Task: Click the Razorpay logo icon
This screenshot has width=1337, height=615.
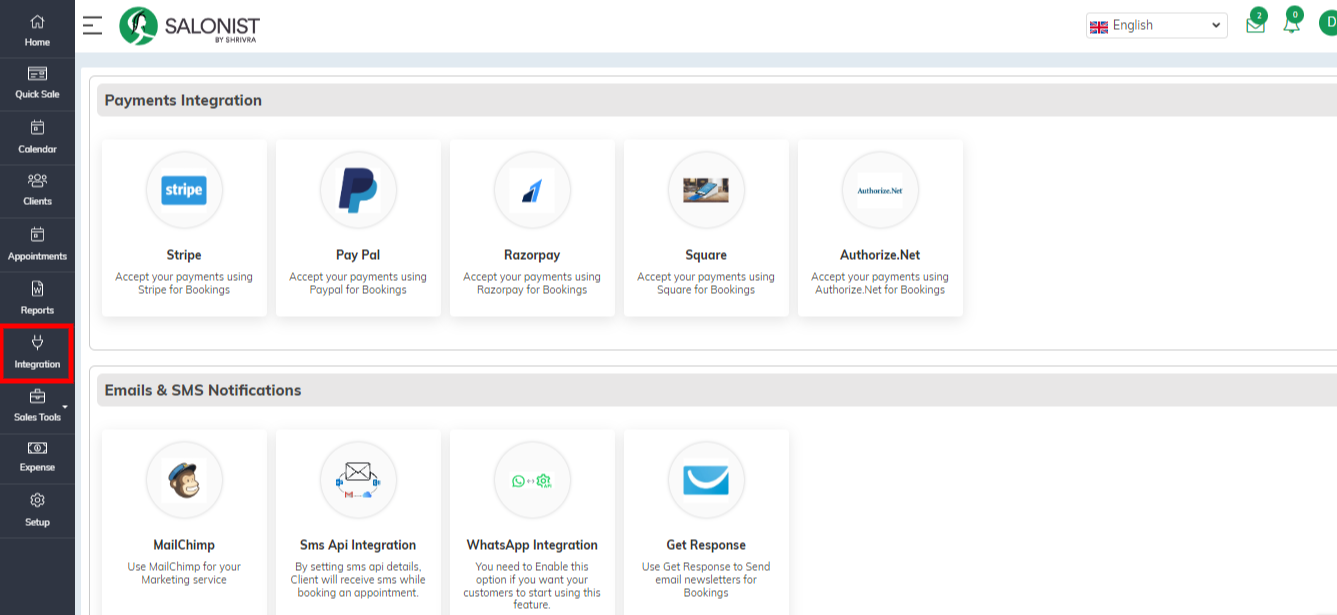Action: tap(532, 190)
